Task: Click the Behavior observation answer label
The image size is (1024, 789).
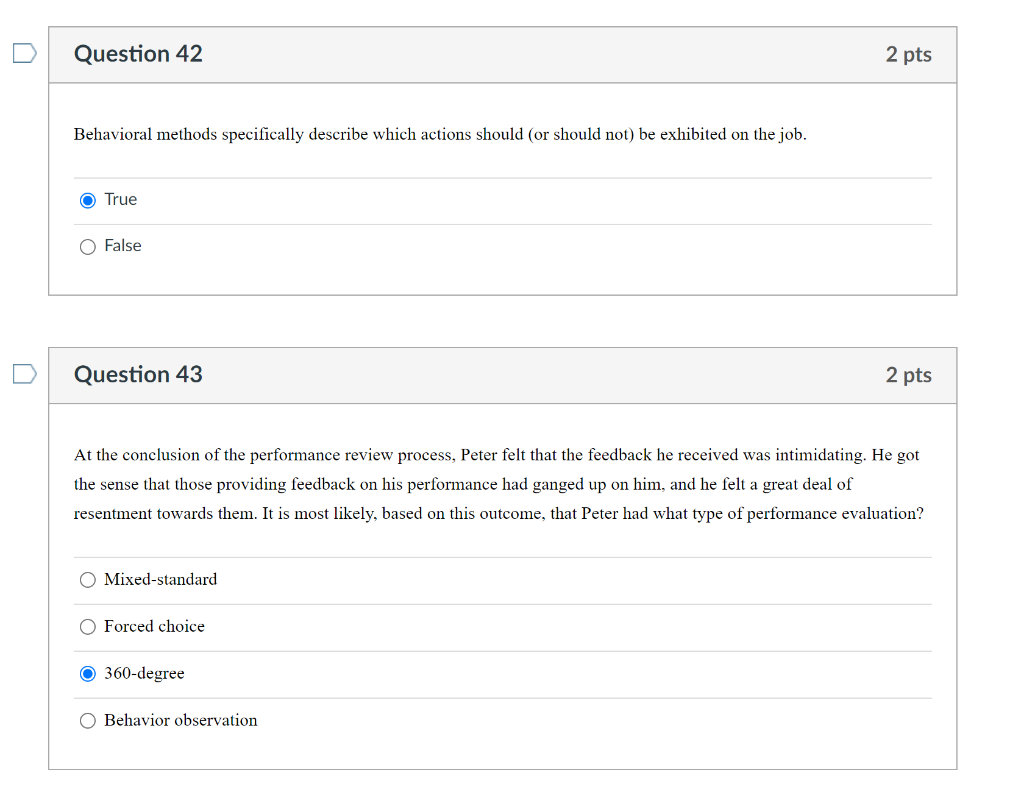Action: [181, 721]
